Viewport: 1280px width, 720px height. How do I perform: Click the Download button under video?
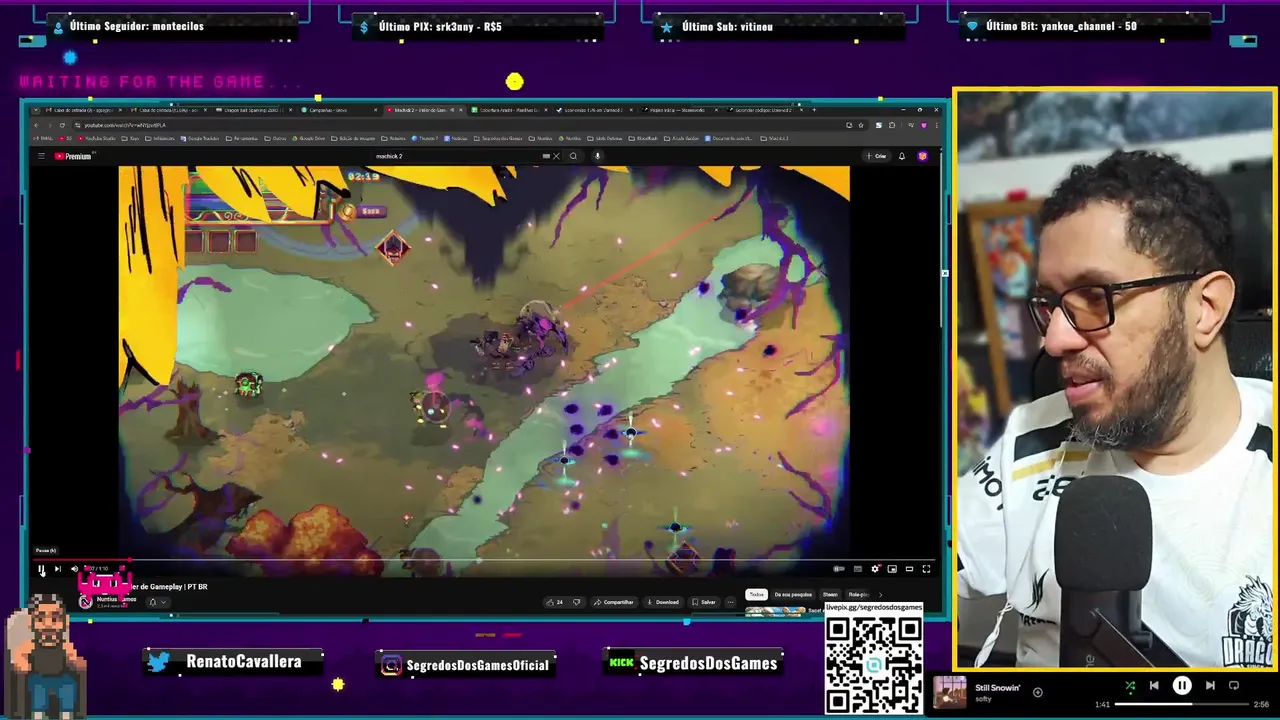pos(663,602)
